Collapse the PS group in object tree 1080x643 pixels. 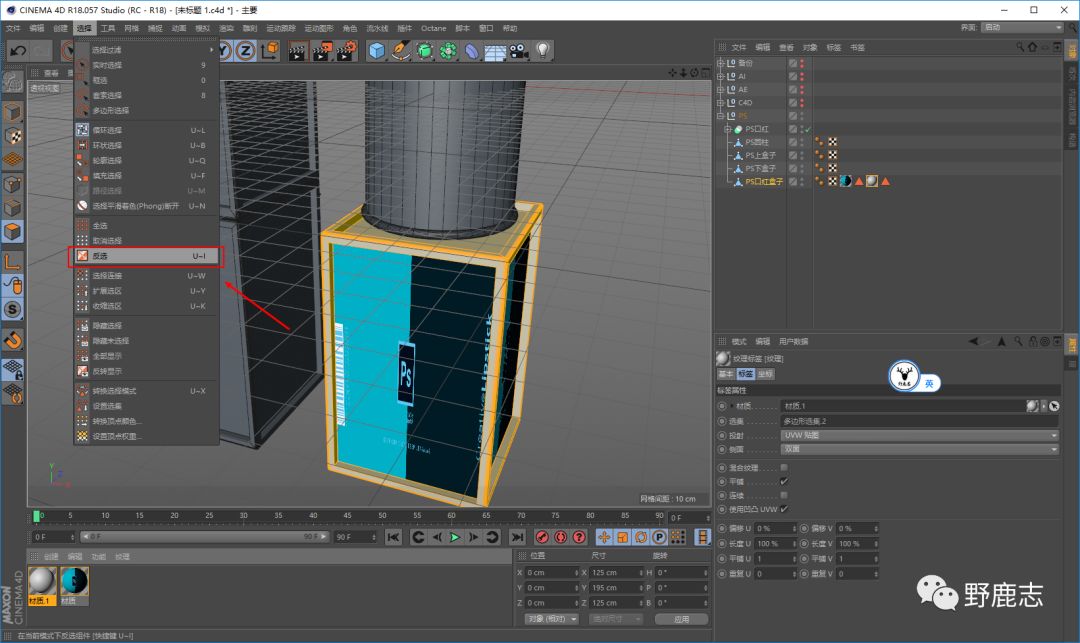[x=720, y=116]
